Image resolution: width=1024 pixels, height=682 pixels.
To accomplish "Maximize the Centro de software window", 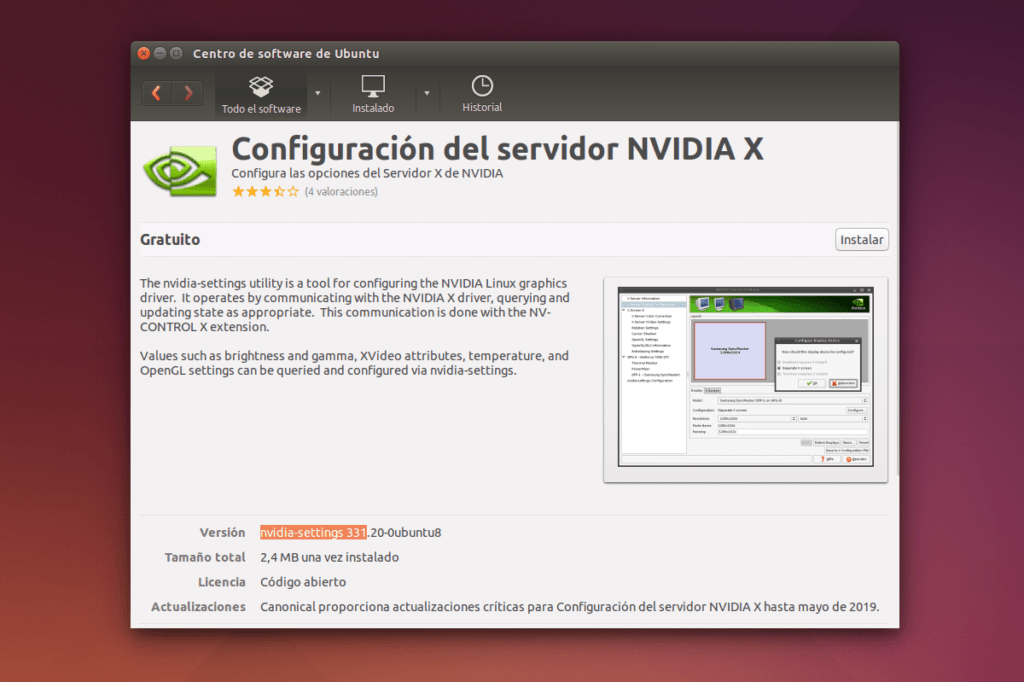I will click(176, 54).
